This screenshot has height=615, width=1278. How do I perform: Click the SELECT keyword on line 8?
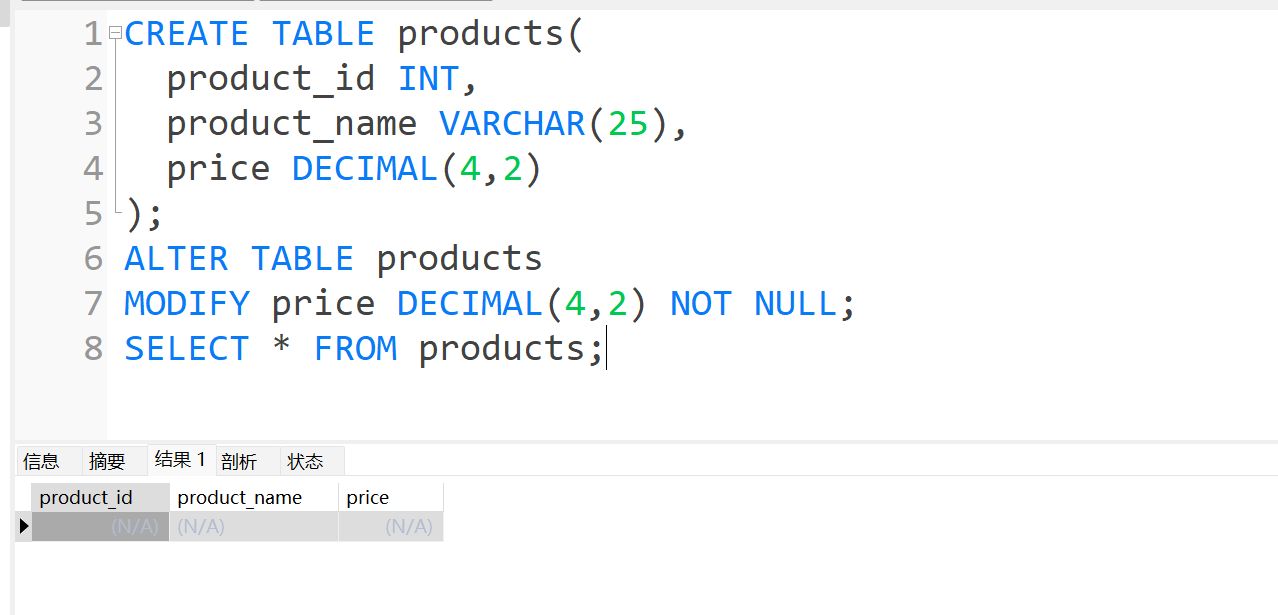186,349
